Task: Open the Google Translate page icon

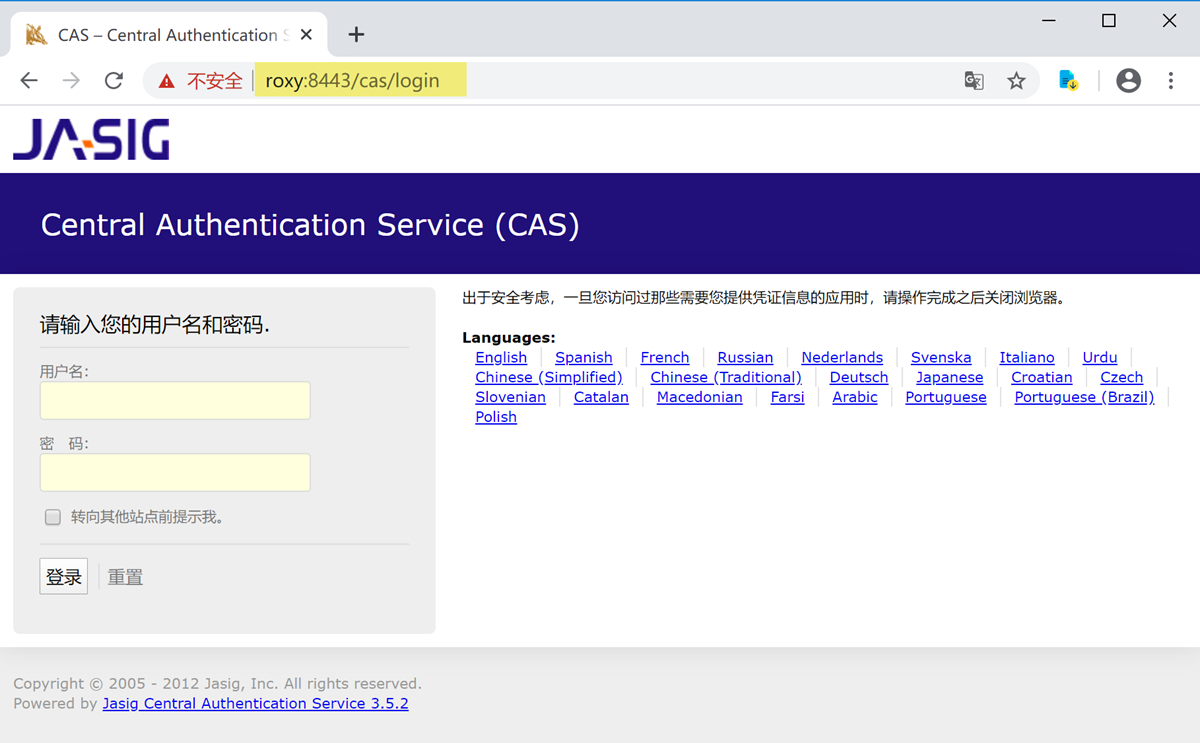Action: [x=973, y=81]
